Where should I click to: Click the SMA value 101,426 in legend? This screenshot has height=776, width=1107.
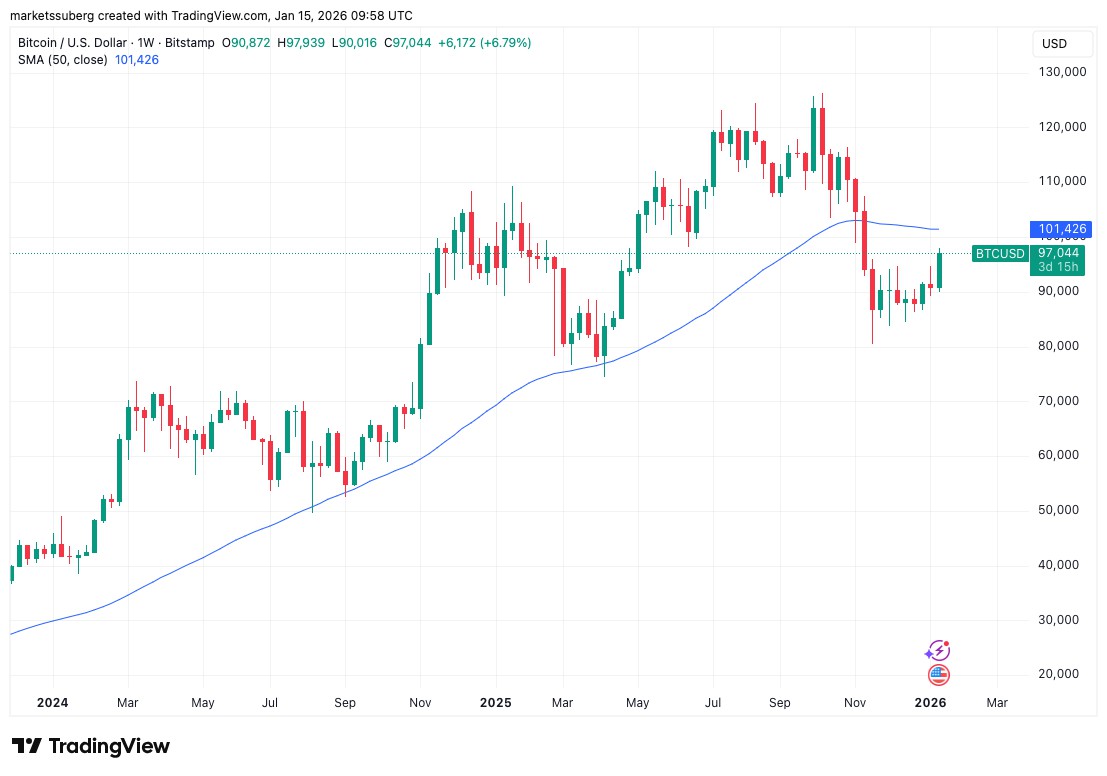click(x=137, y=60)
